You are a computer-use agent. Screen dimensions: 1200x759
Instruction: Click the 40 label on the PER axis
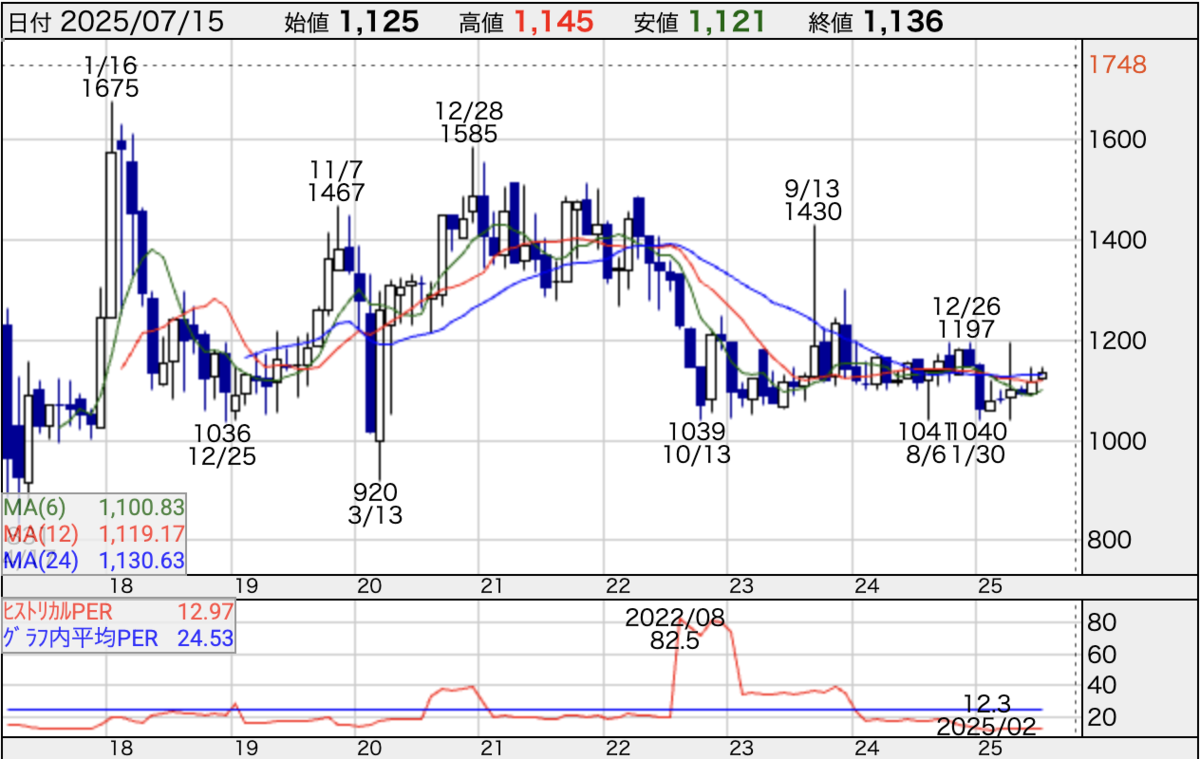point(1102,686)
